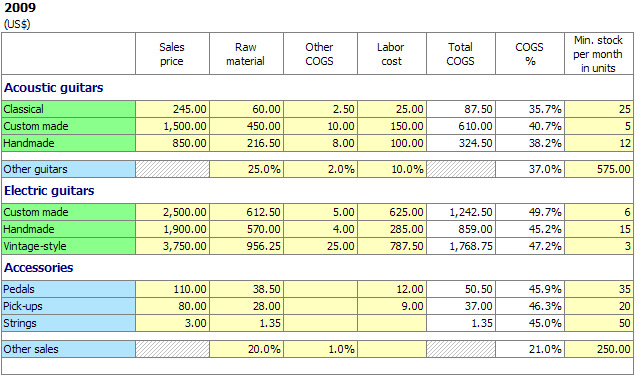Viewport: 635px width, 376px height.
Task: Click Pedals total COGS 50.50
Action: click(461, 289)
